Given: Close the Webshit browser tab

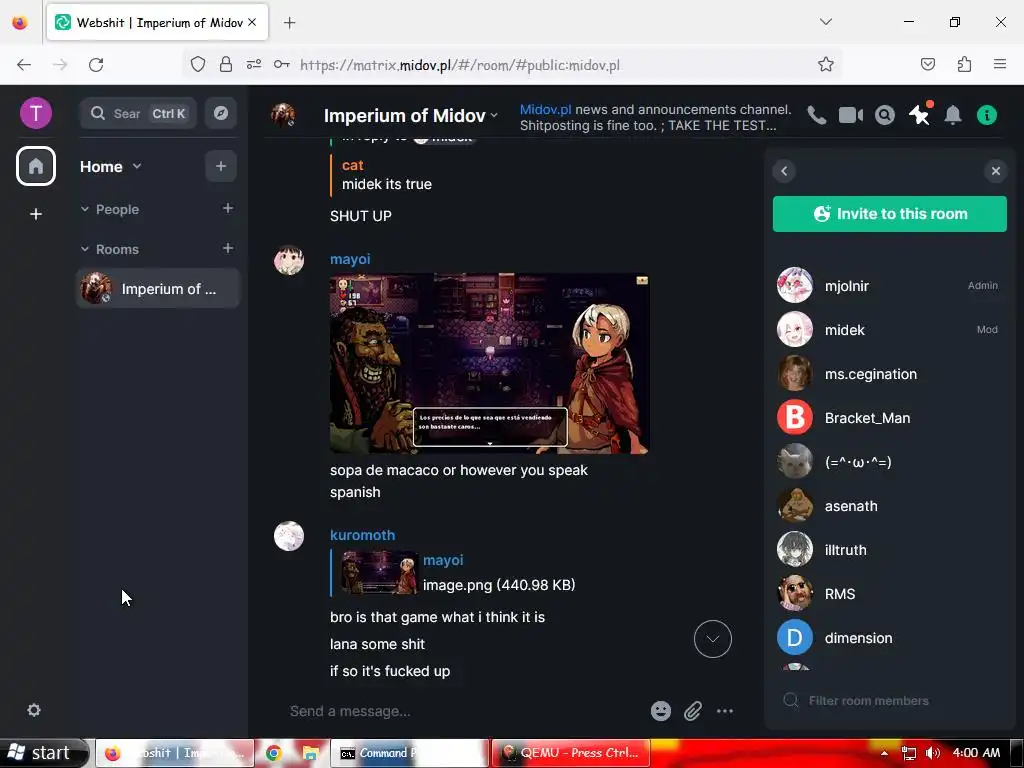Looking at the screenshot, I should tap(252, 22).
